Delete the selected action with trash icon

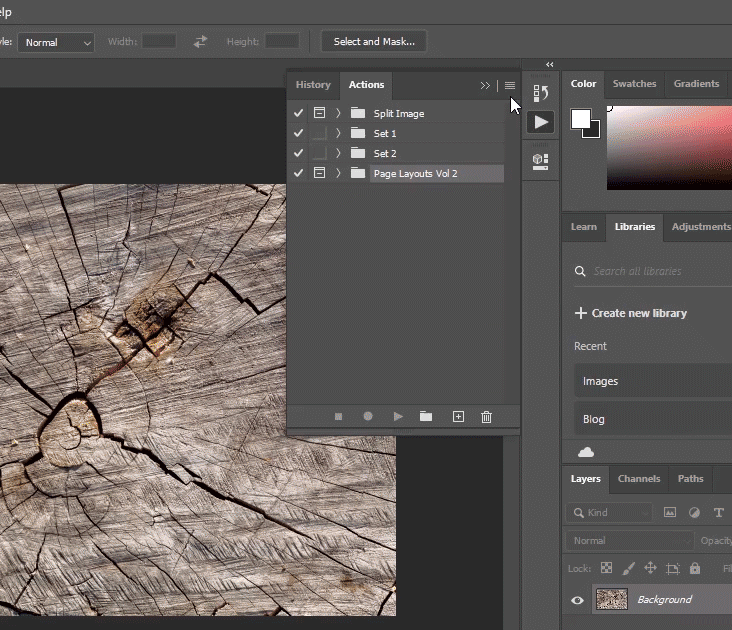click(x=486, y=417)
